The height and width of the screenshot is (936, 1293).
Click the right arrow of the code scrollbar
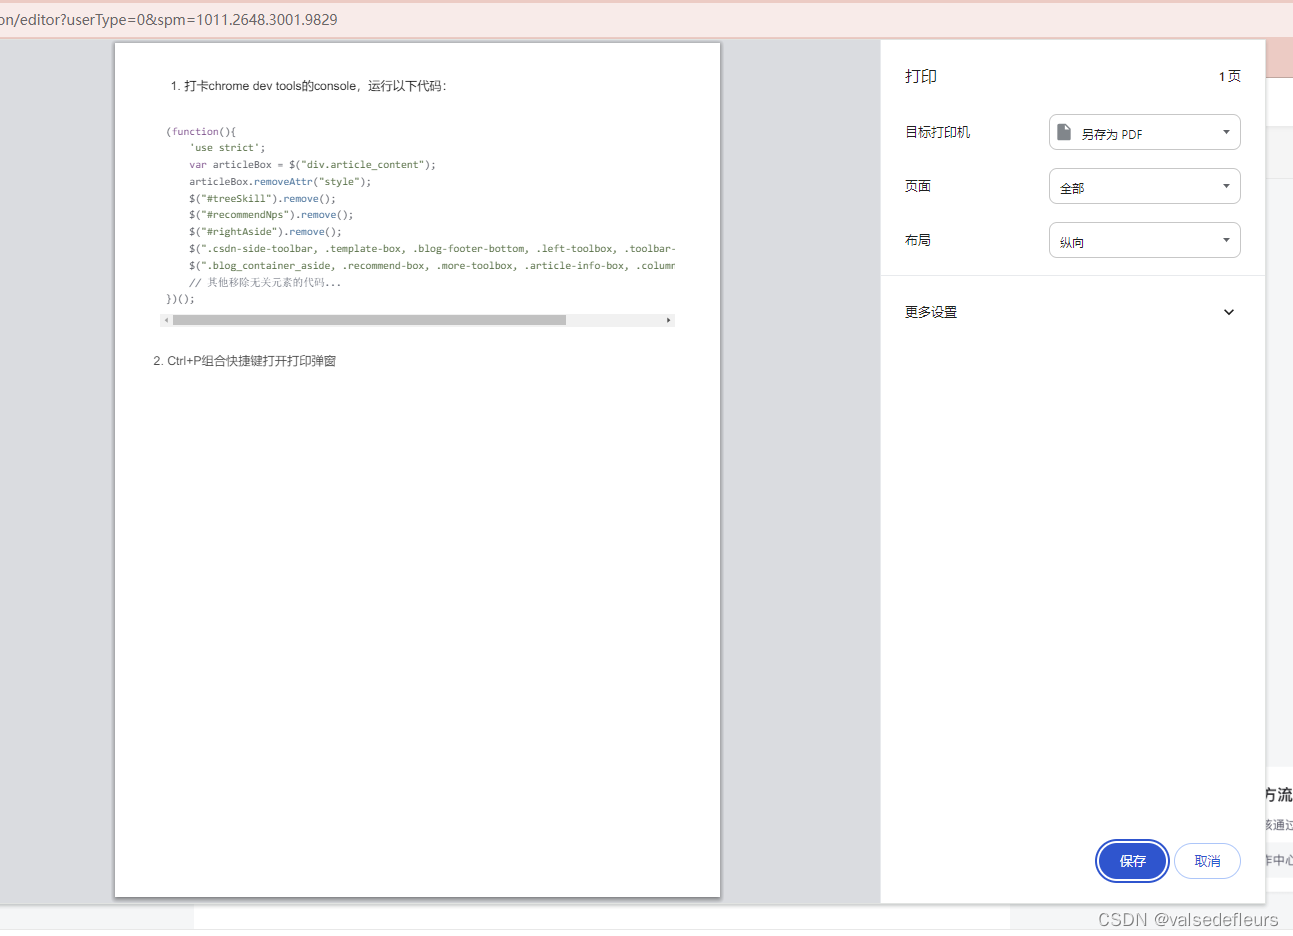pyautogui.click(x=668, y=319)
